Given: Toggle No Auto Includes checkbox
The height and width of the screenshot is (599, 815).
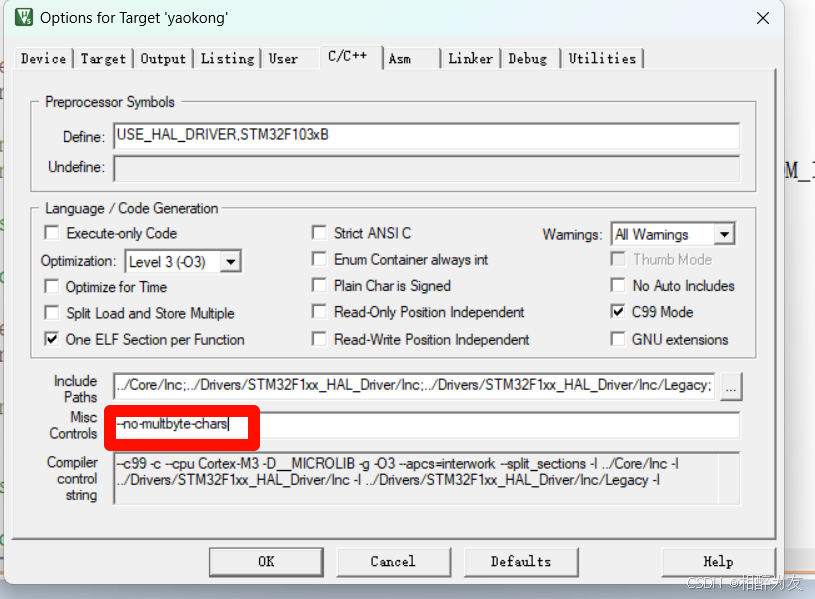Looking at the screenshot, I should 618,285.
